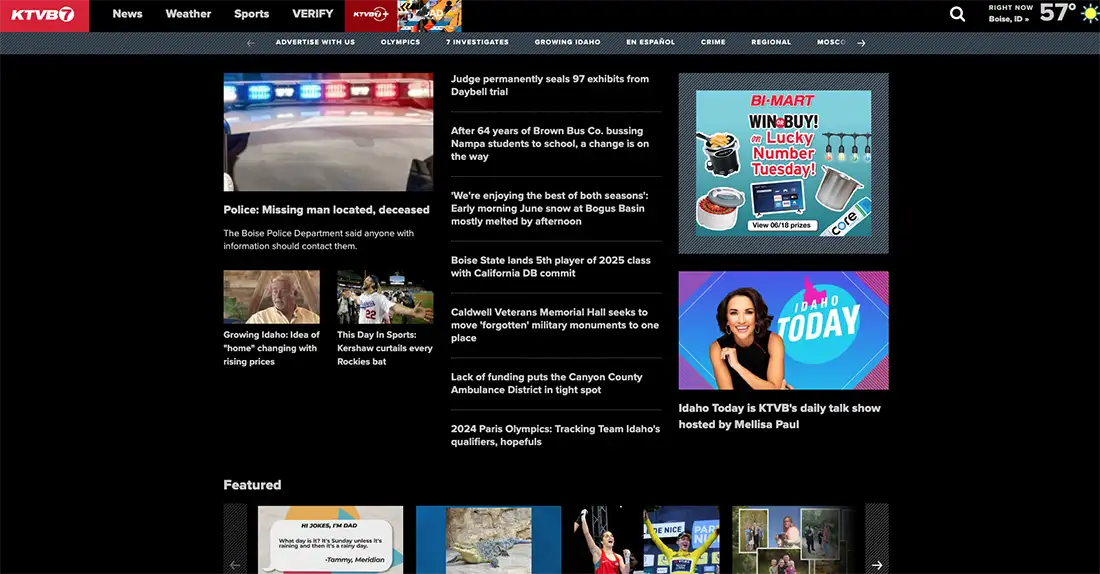Viewport: 1100px width, 574px height.
Task: Open Boise, ID location selector
Action: click(1009, 20)
